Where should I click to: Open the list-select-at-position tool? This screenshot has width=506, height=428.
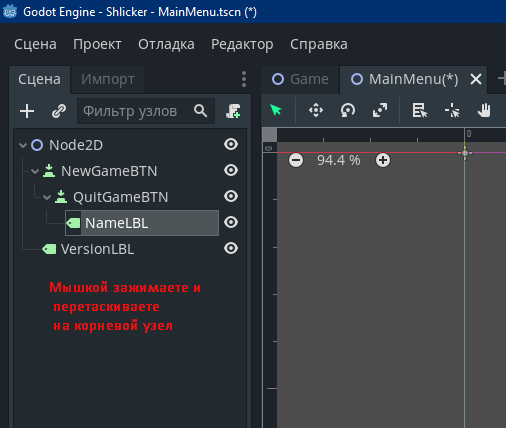coord(420,110)
